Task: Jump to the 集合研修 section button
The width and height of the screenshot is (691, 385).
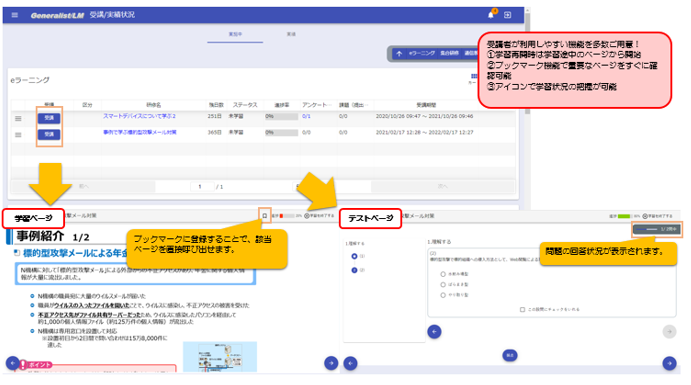Action: [x=449, y=53]
